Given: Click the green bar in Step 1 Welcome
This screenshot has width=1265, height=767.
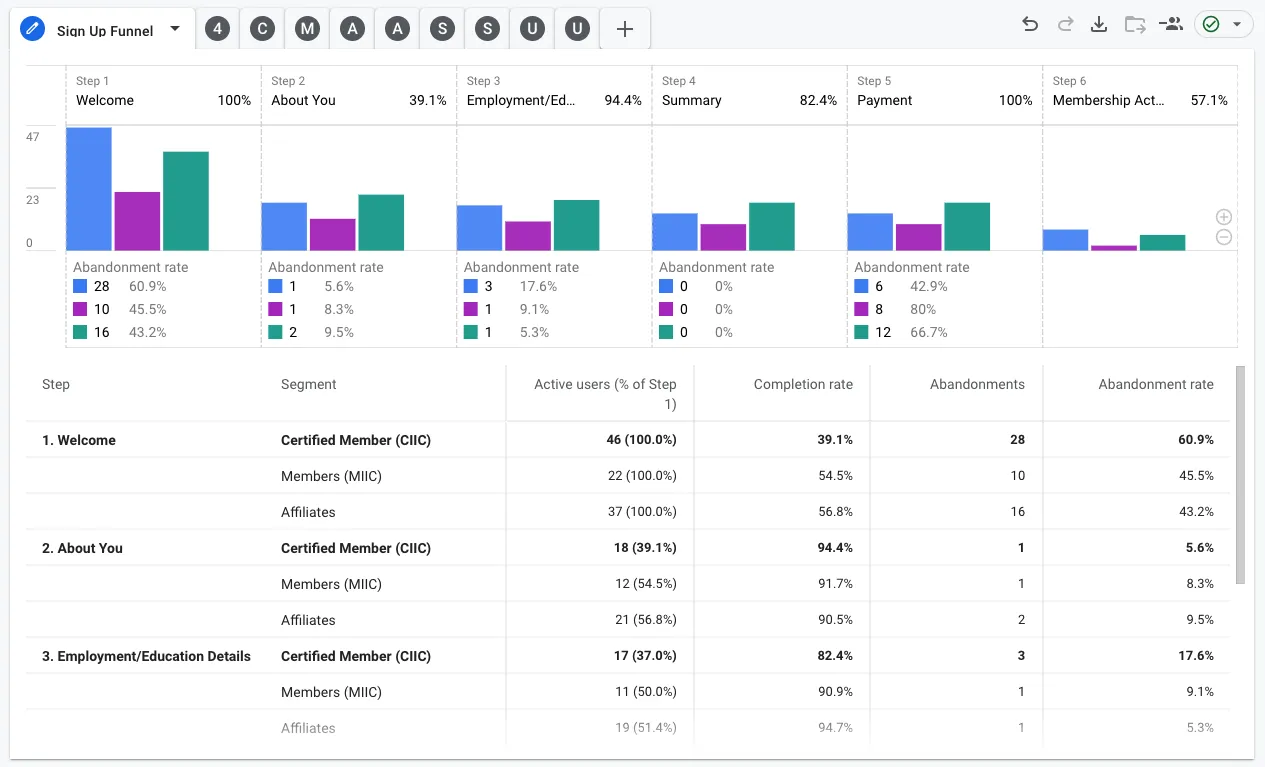Looking at the screenshot, I should (186, 201).
